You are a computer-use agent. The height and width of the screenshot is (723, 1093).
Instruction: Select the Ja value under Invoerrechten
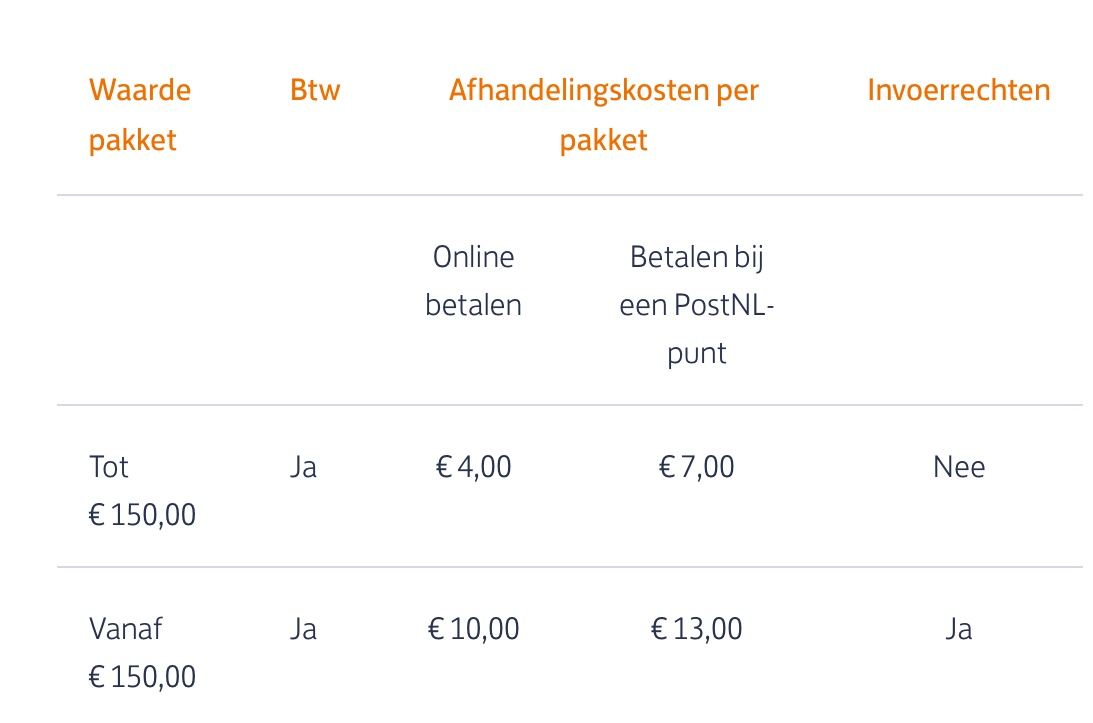click(959, 629)
